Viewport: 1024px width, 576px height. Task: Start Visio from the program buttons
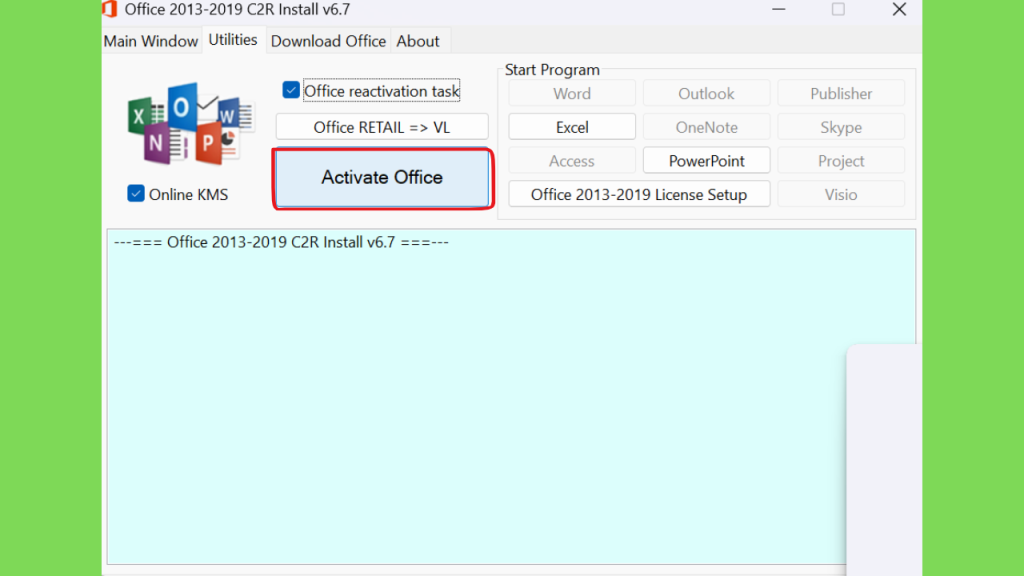click(841, 195)
